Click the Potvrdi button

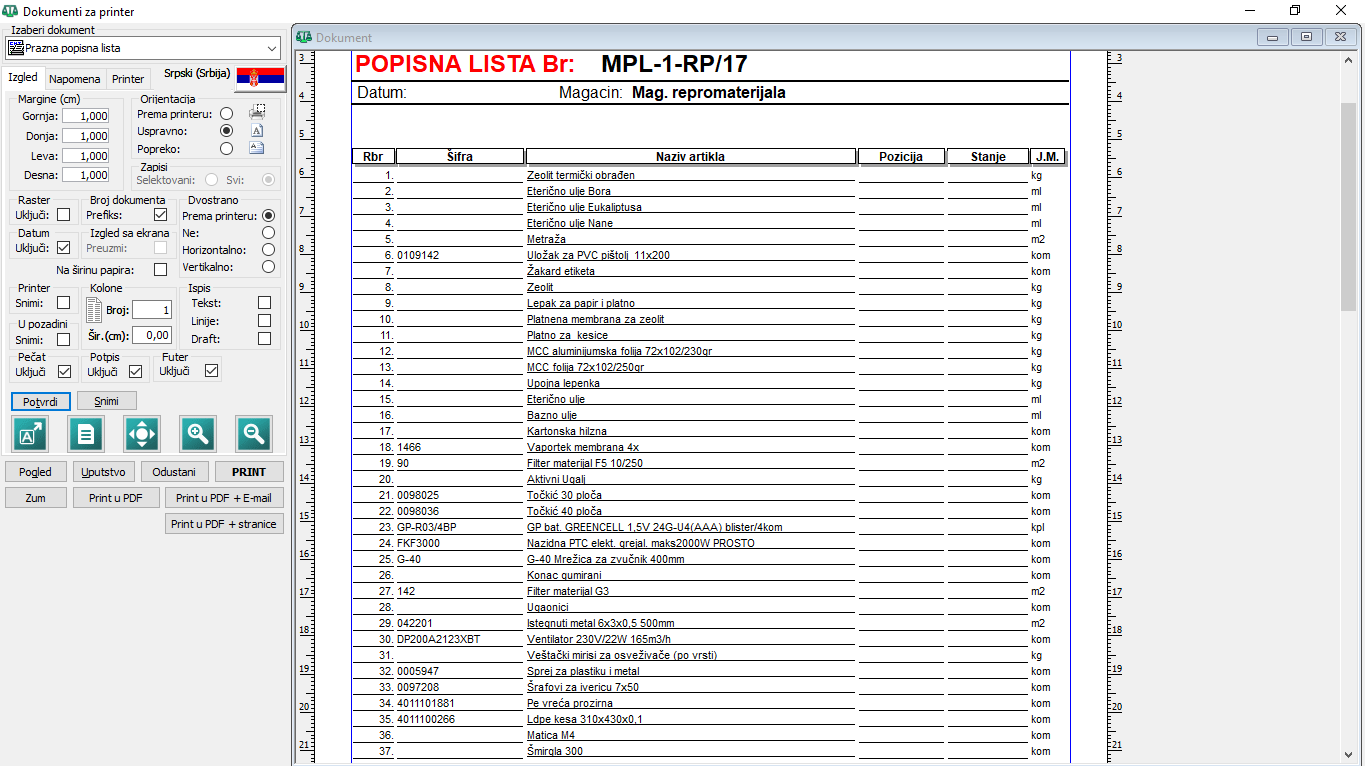pos(41,401)
